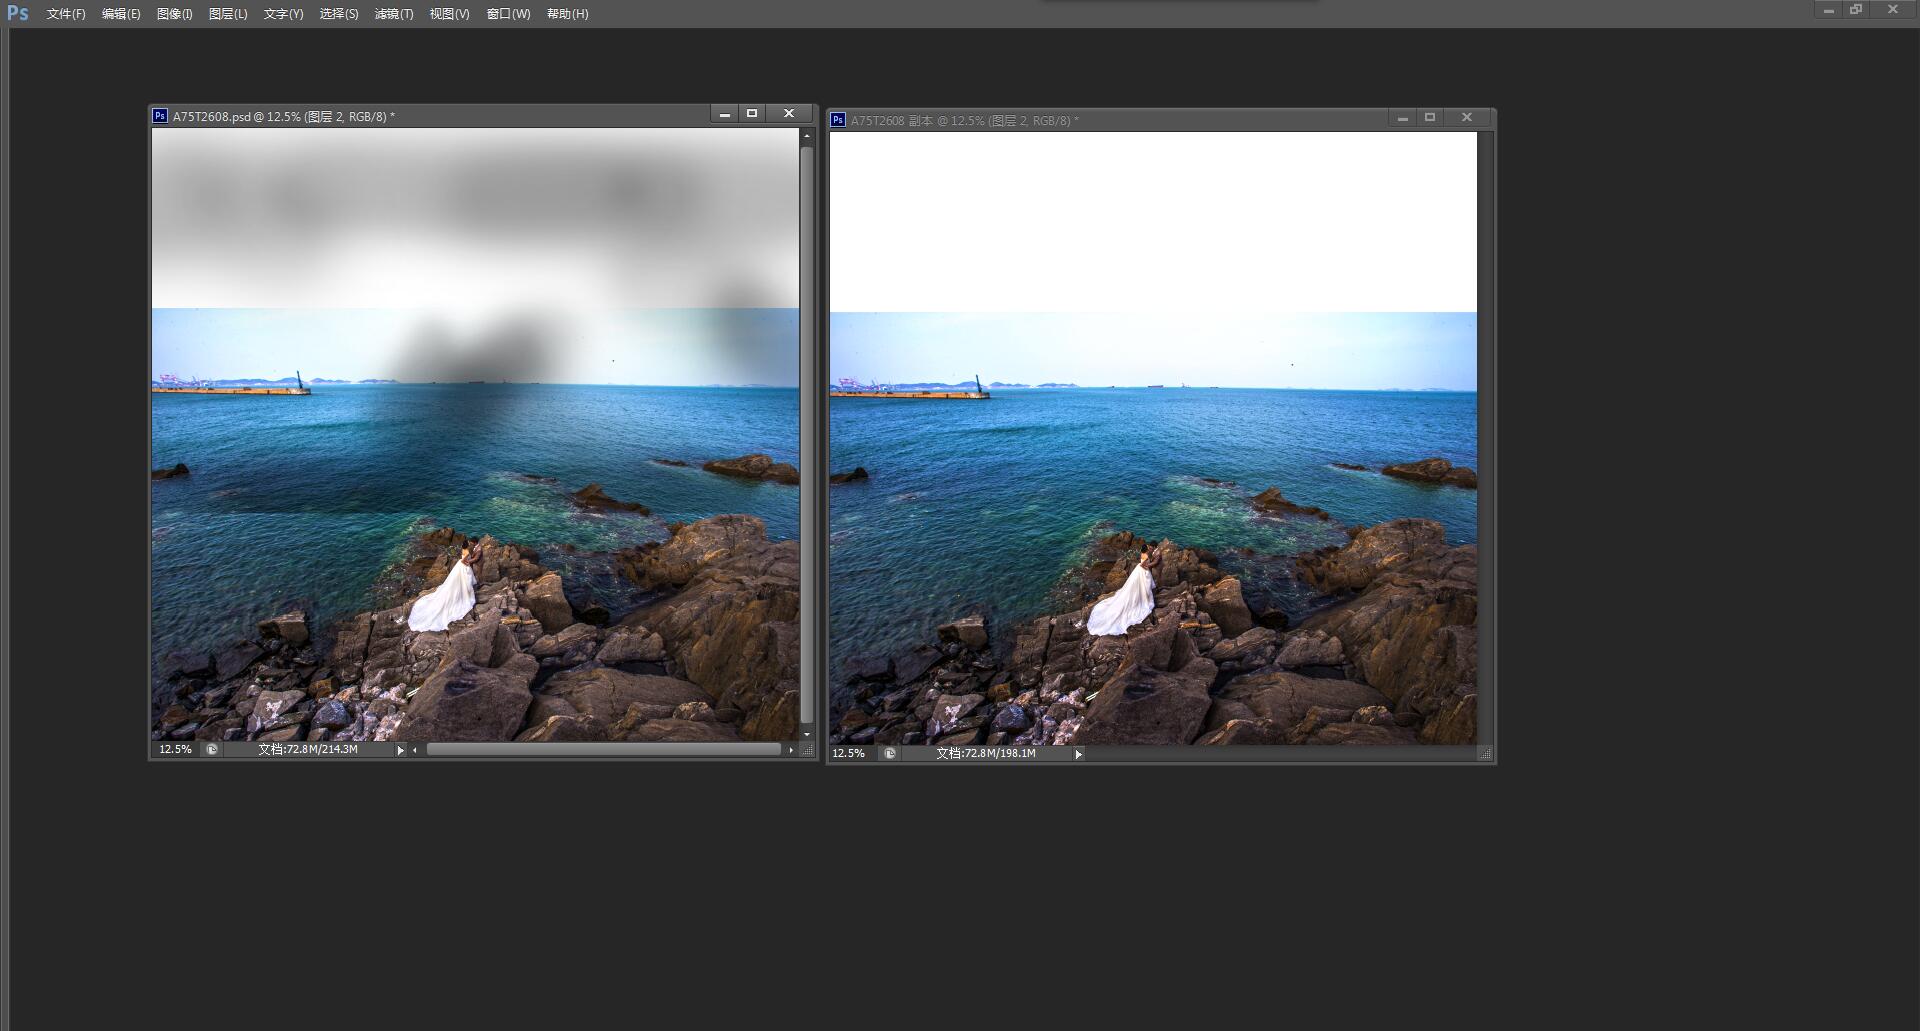Click the 12.5% zoom field in 副本 window
The height and width of the screenshot is (1031, 1920).
[849, 753]
